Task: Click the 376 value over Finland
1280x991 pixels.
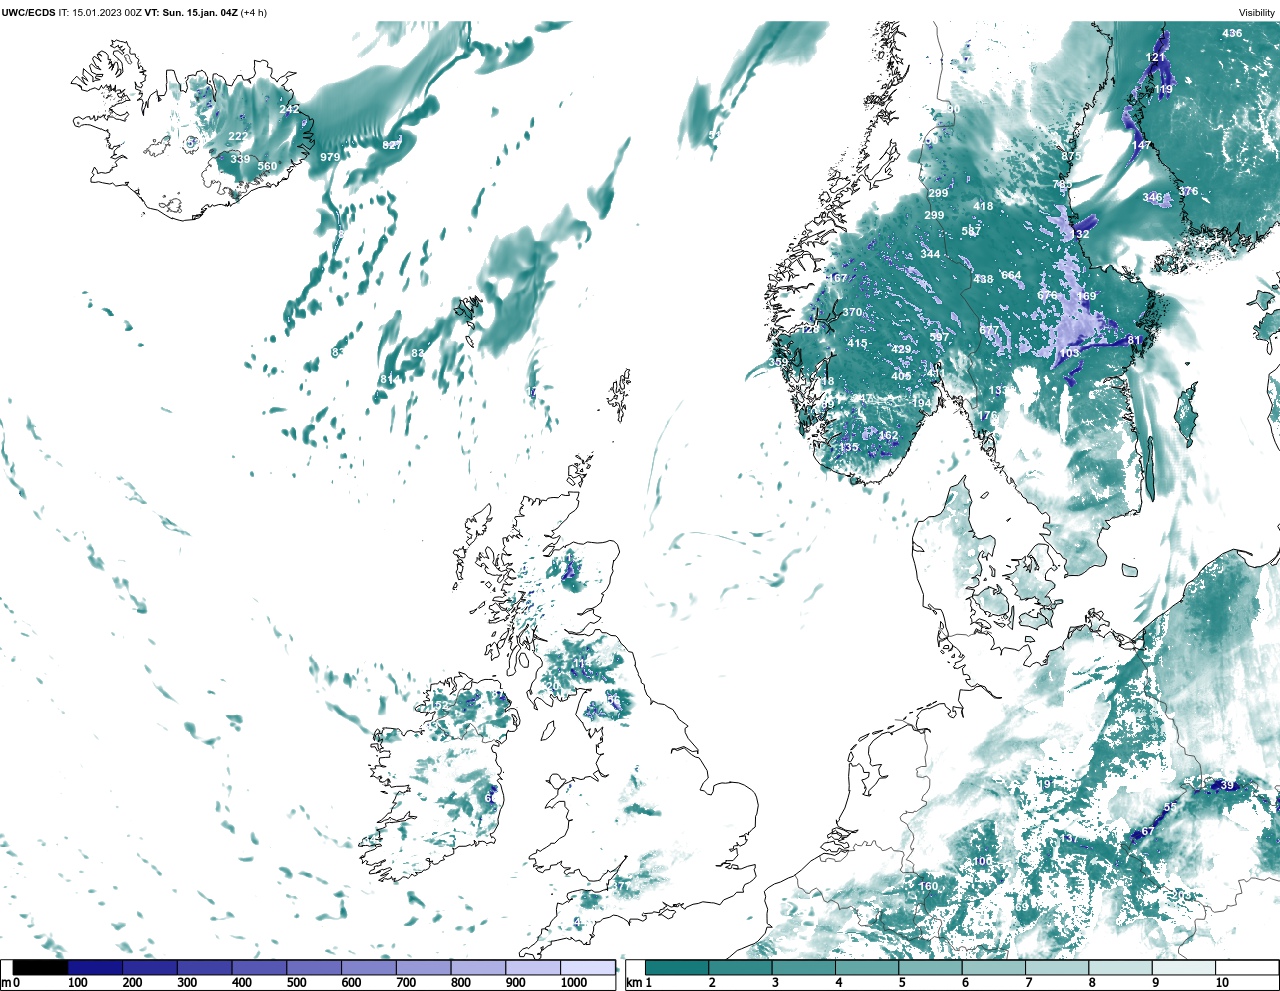Action: (x=1187, y=191)
